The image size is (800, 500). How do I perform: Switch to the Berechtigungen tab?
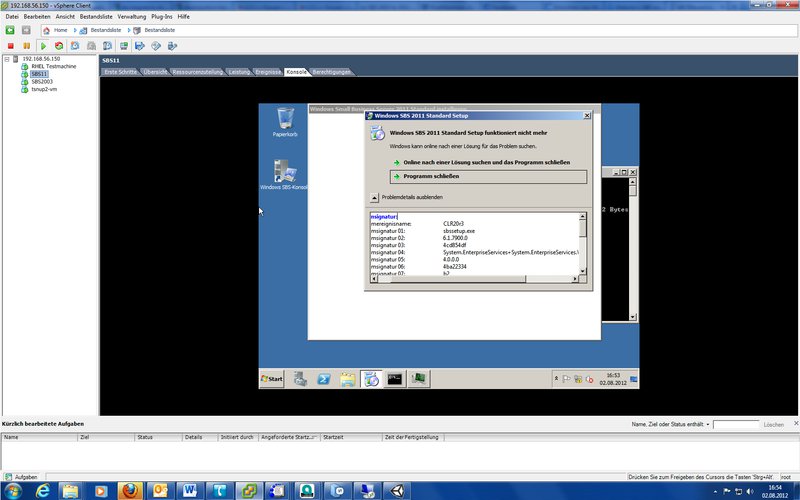pyautogui.click(x=331, y=72)
